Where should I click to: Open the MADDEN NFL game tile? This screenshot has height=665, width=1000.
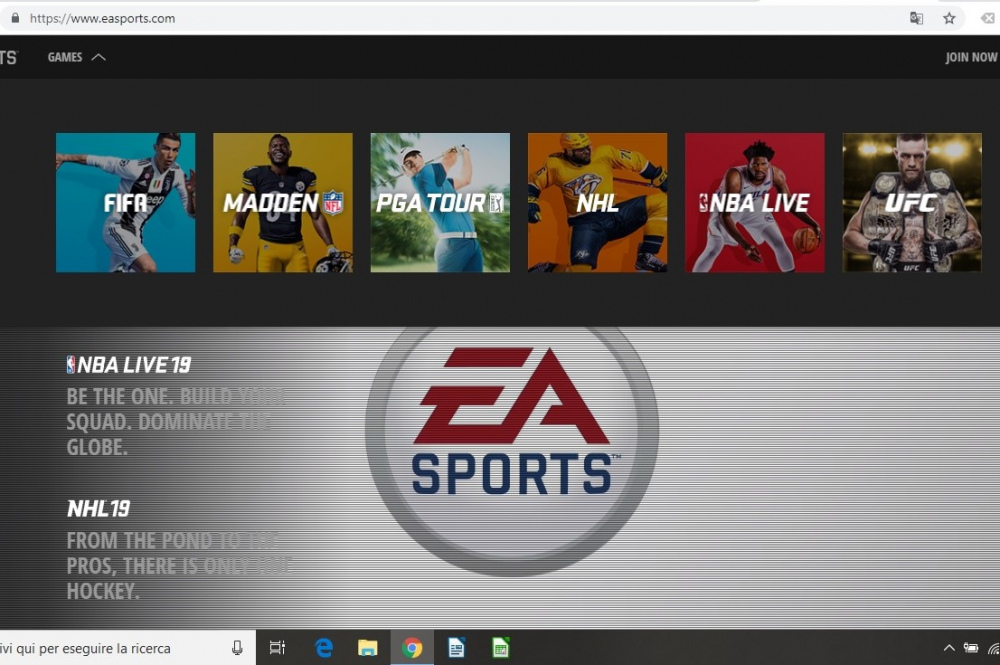point(283,203)
